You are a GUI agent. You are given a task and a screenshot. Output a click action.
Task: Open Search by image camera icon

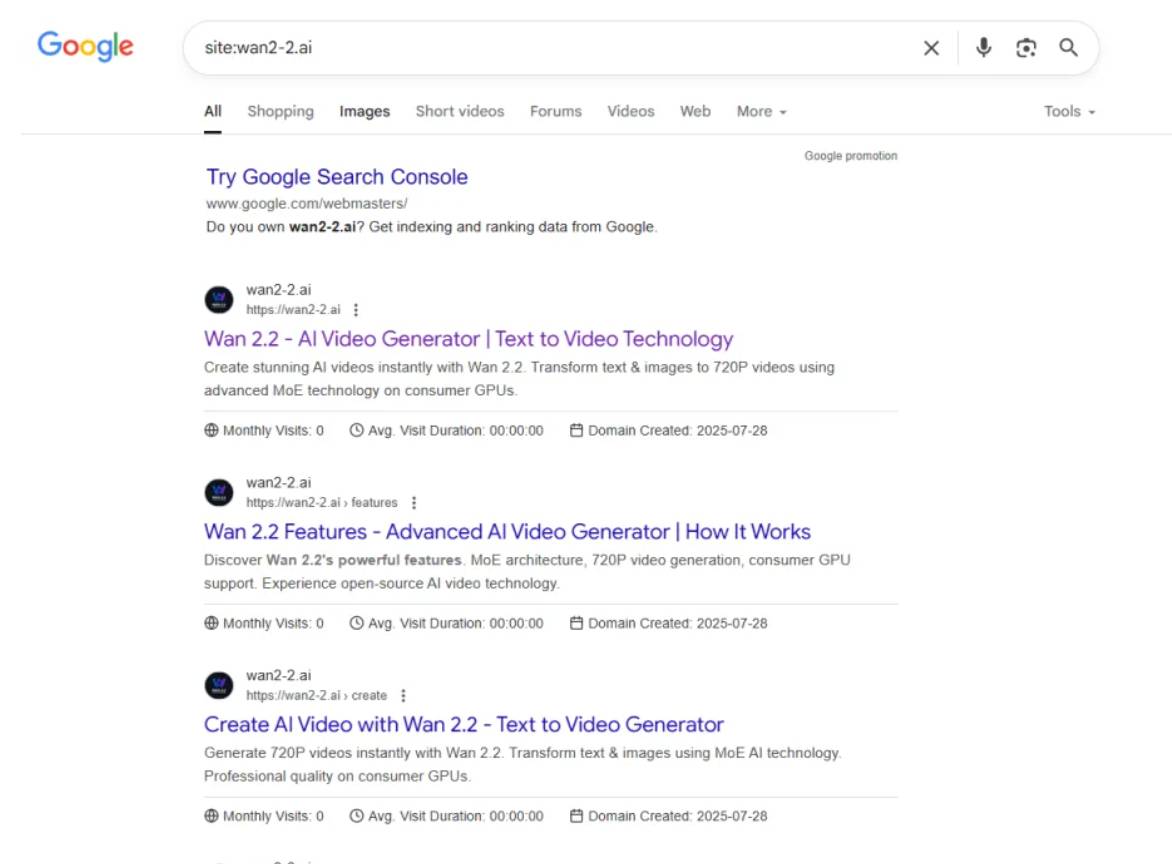click(x=1026, y=48)
